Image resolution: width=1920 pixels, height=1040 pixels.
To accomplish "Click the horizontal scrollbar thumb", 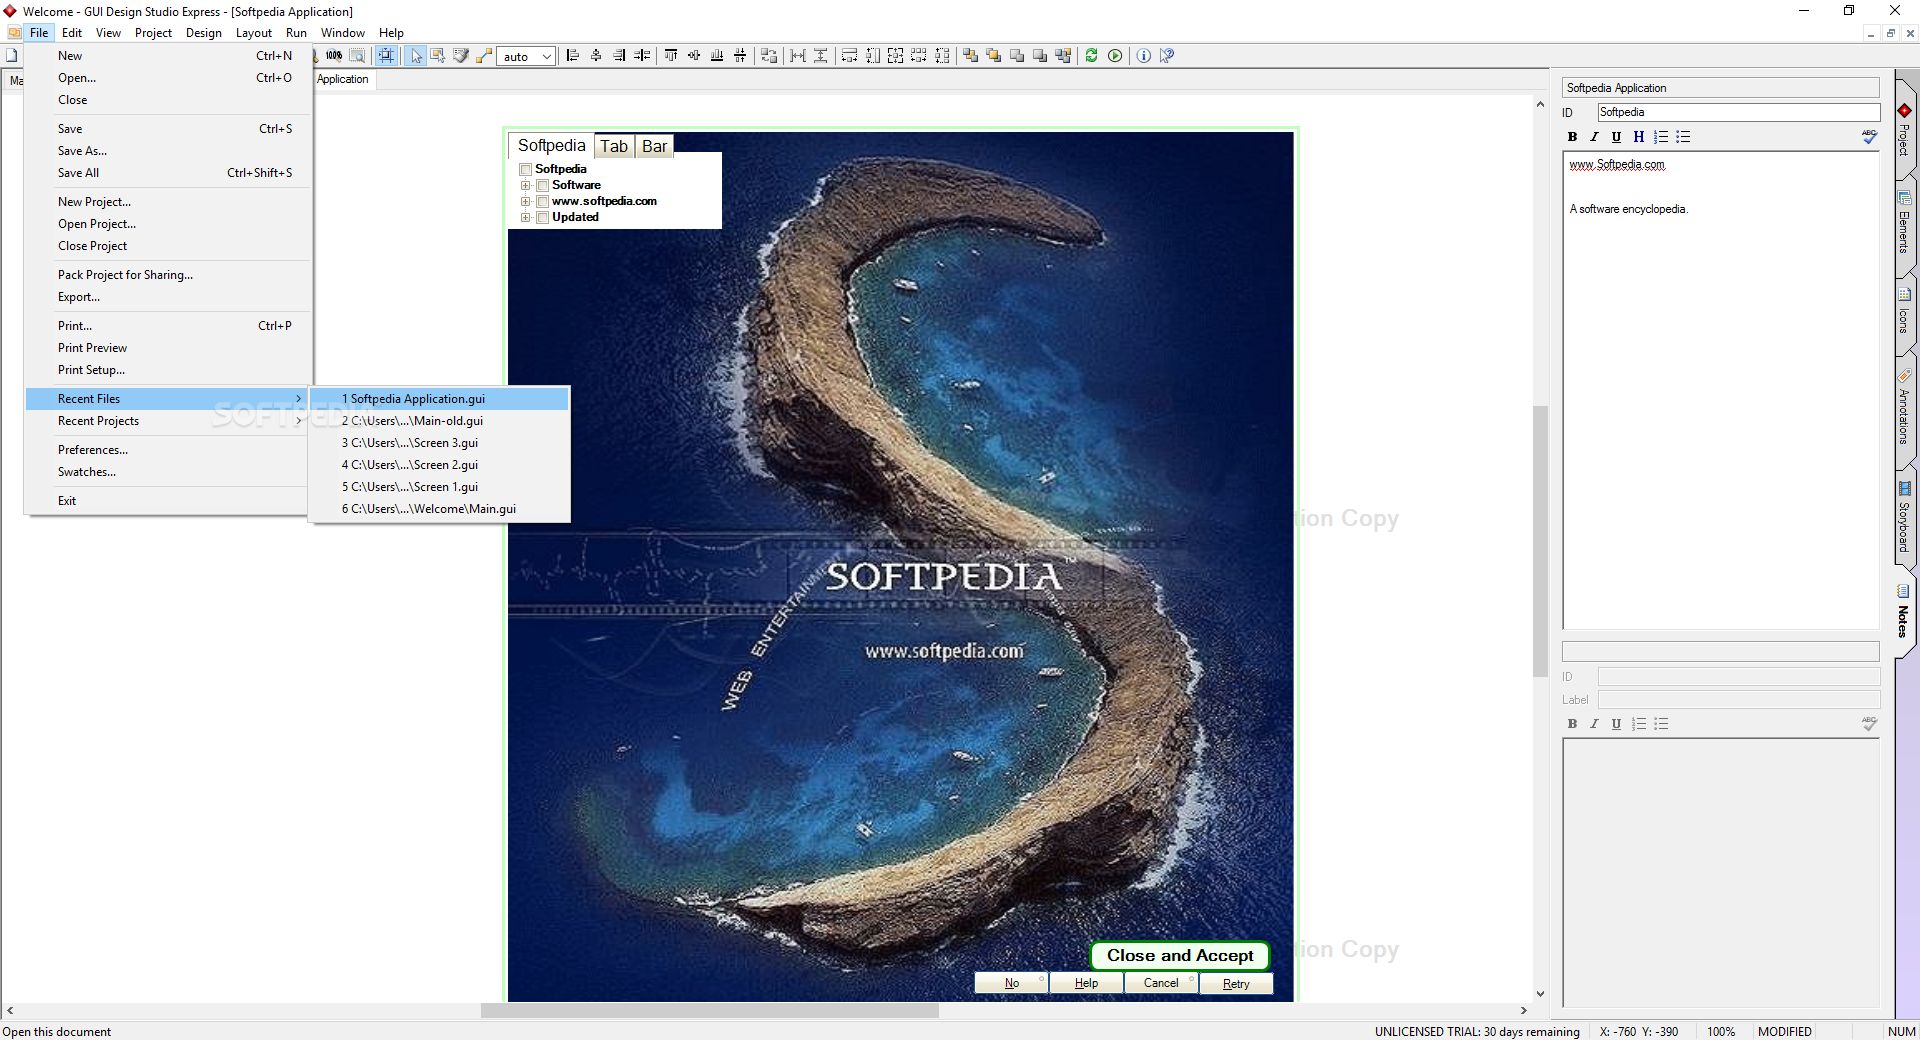I will (709, 1011).
